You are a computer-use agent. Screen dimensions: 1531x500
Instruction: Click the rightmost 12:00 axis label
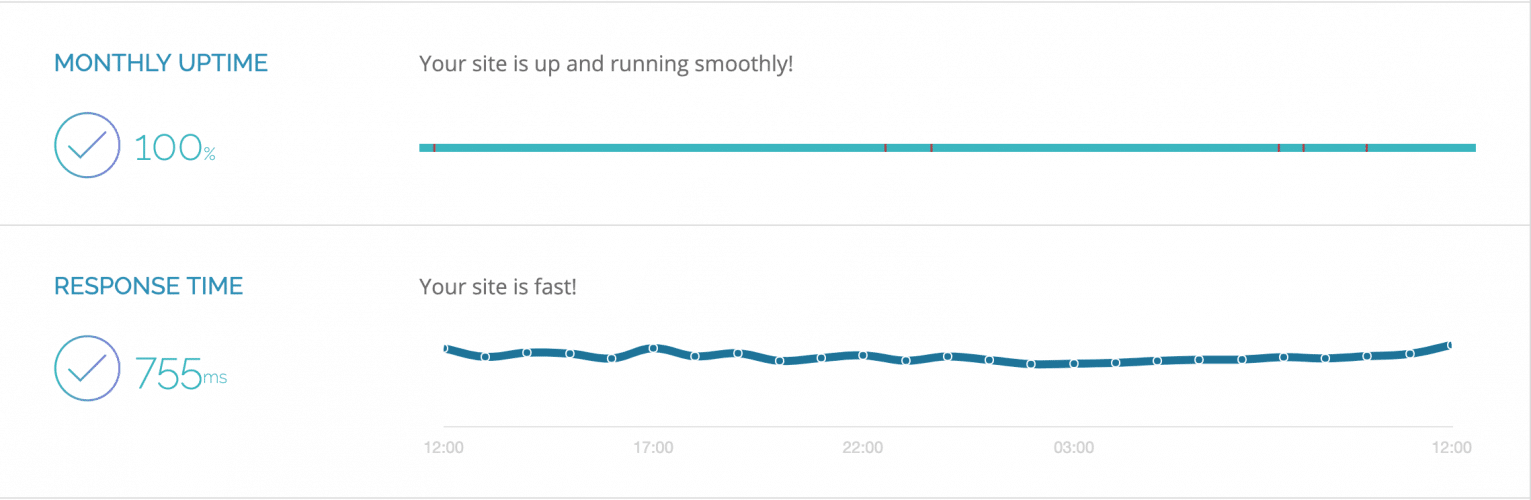(1453, 447)
